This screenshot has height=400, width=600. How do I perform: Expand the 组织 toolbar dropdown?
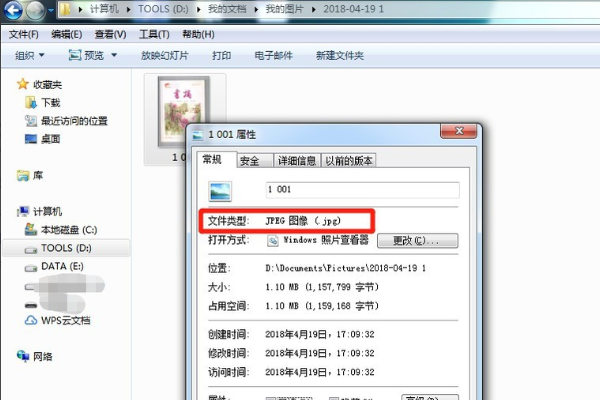click(x=29, y=56)
